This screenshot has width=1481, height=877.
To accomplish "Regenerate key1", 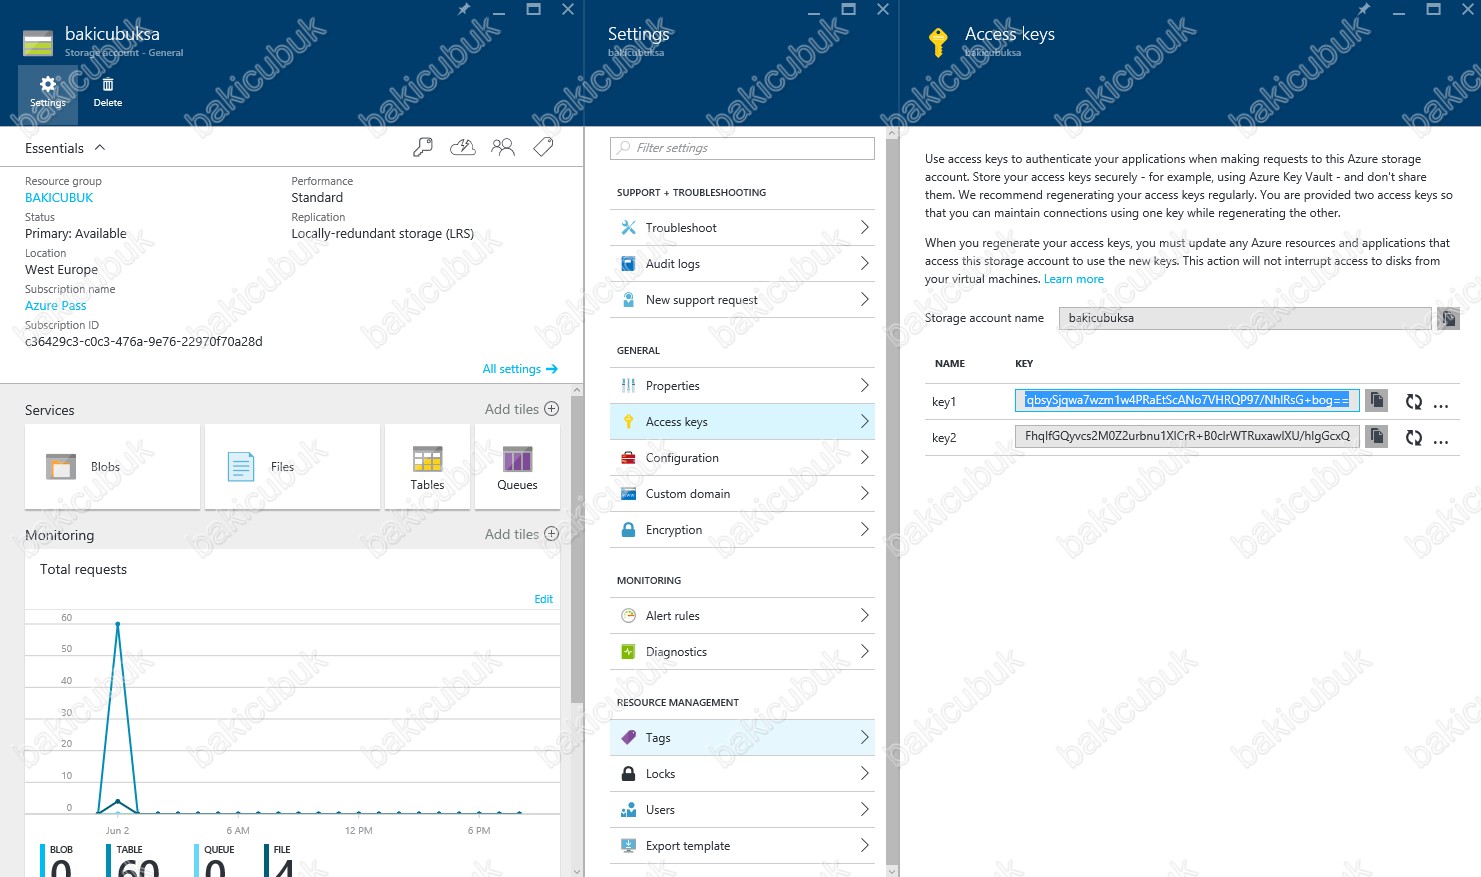I will [1413, 402].
